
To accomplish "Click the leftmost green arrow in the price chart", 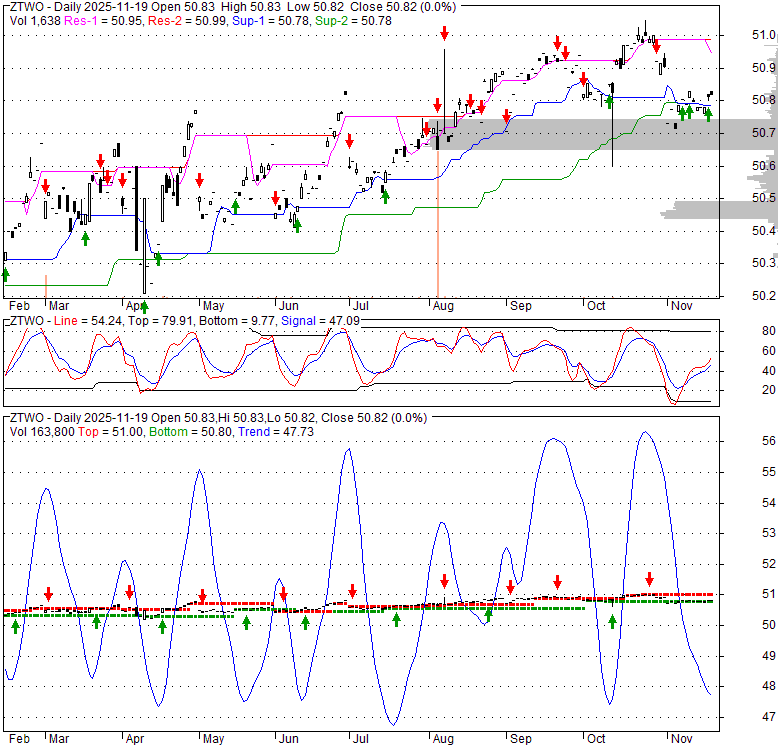I will coord(5,274).
